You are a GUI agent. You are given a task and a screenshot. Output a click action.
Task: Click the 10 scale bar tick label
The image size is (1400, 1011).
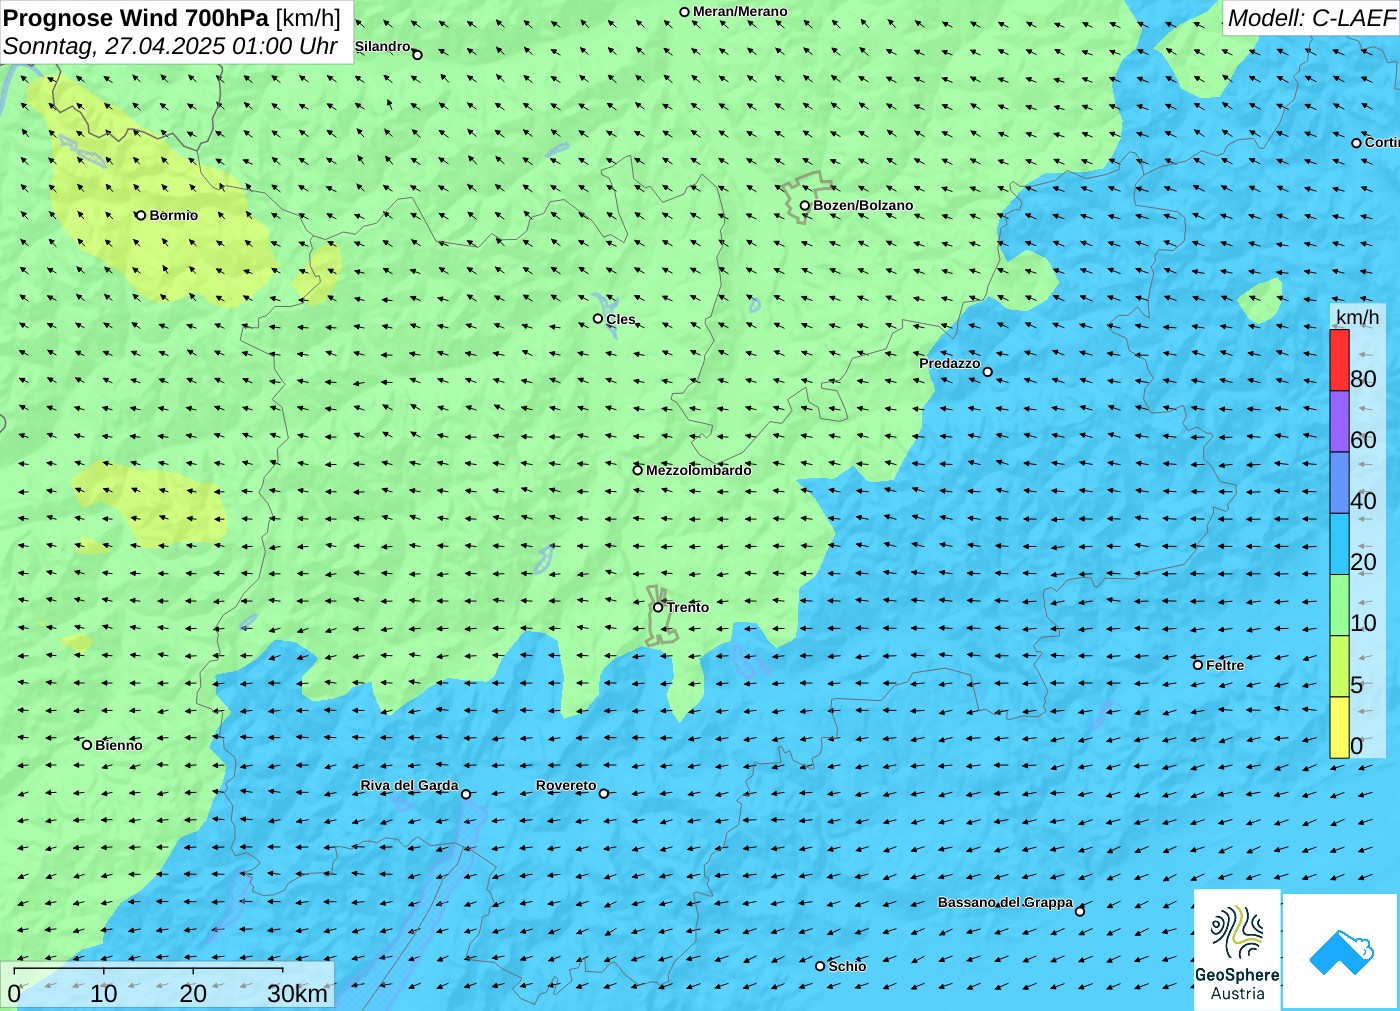click(103, 993)
